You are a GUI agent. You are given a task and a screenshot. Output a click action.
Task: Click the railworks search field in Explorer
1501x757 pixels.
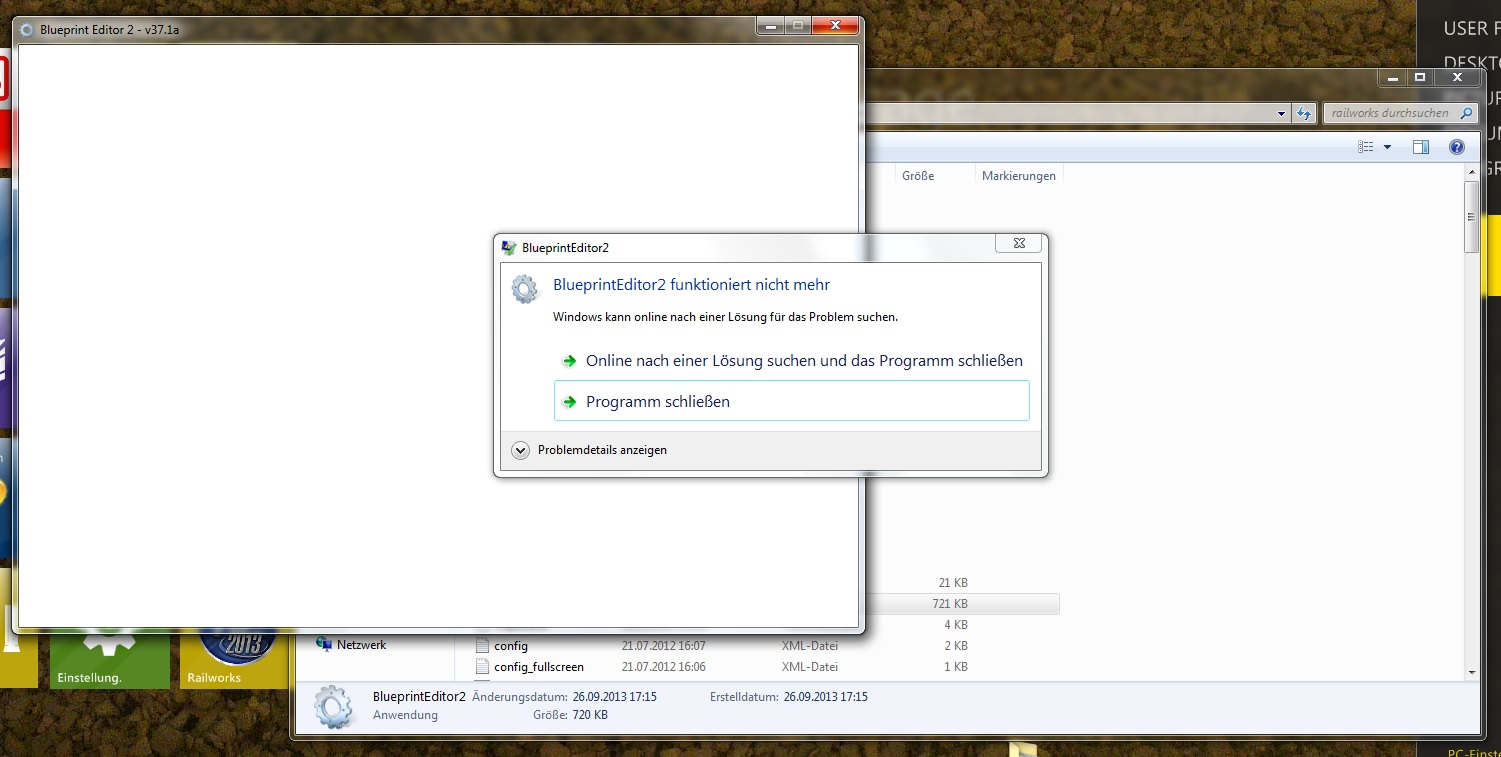click(x=1400, y=113)
